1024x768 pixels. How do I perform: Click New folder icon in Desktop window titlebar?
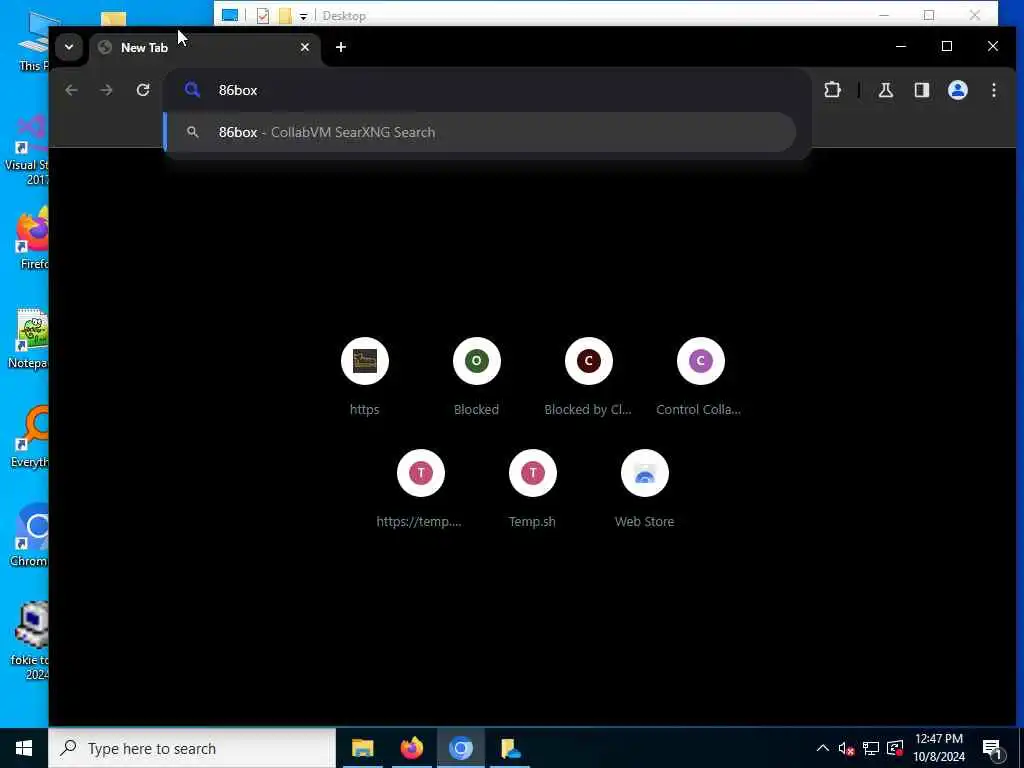click(x=285, y=16)
